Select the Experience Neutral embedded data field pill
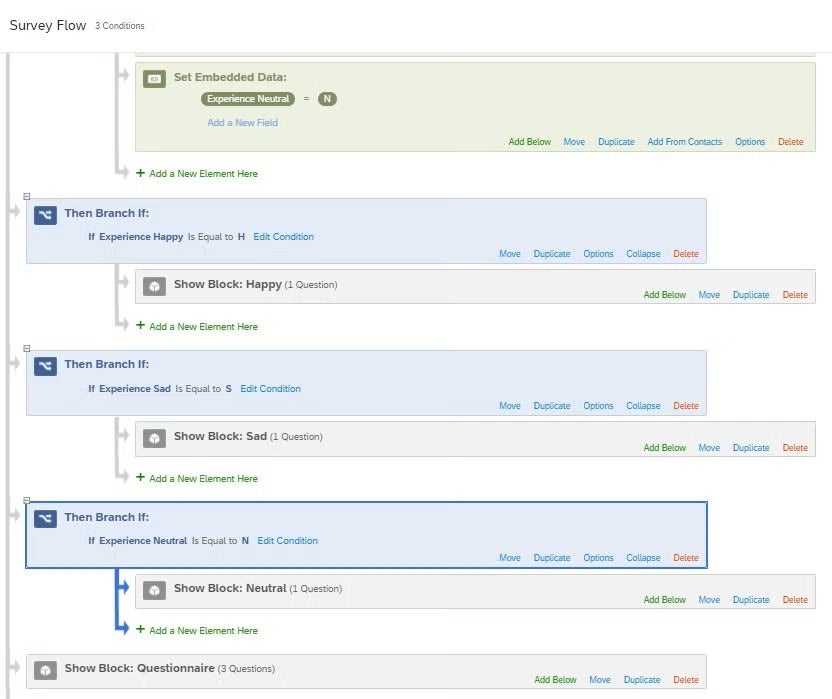Viewport: 832px width, 699px height. (x=248, y=99)
